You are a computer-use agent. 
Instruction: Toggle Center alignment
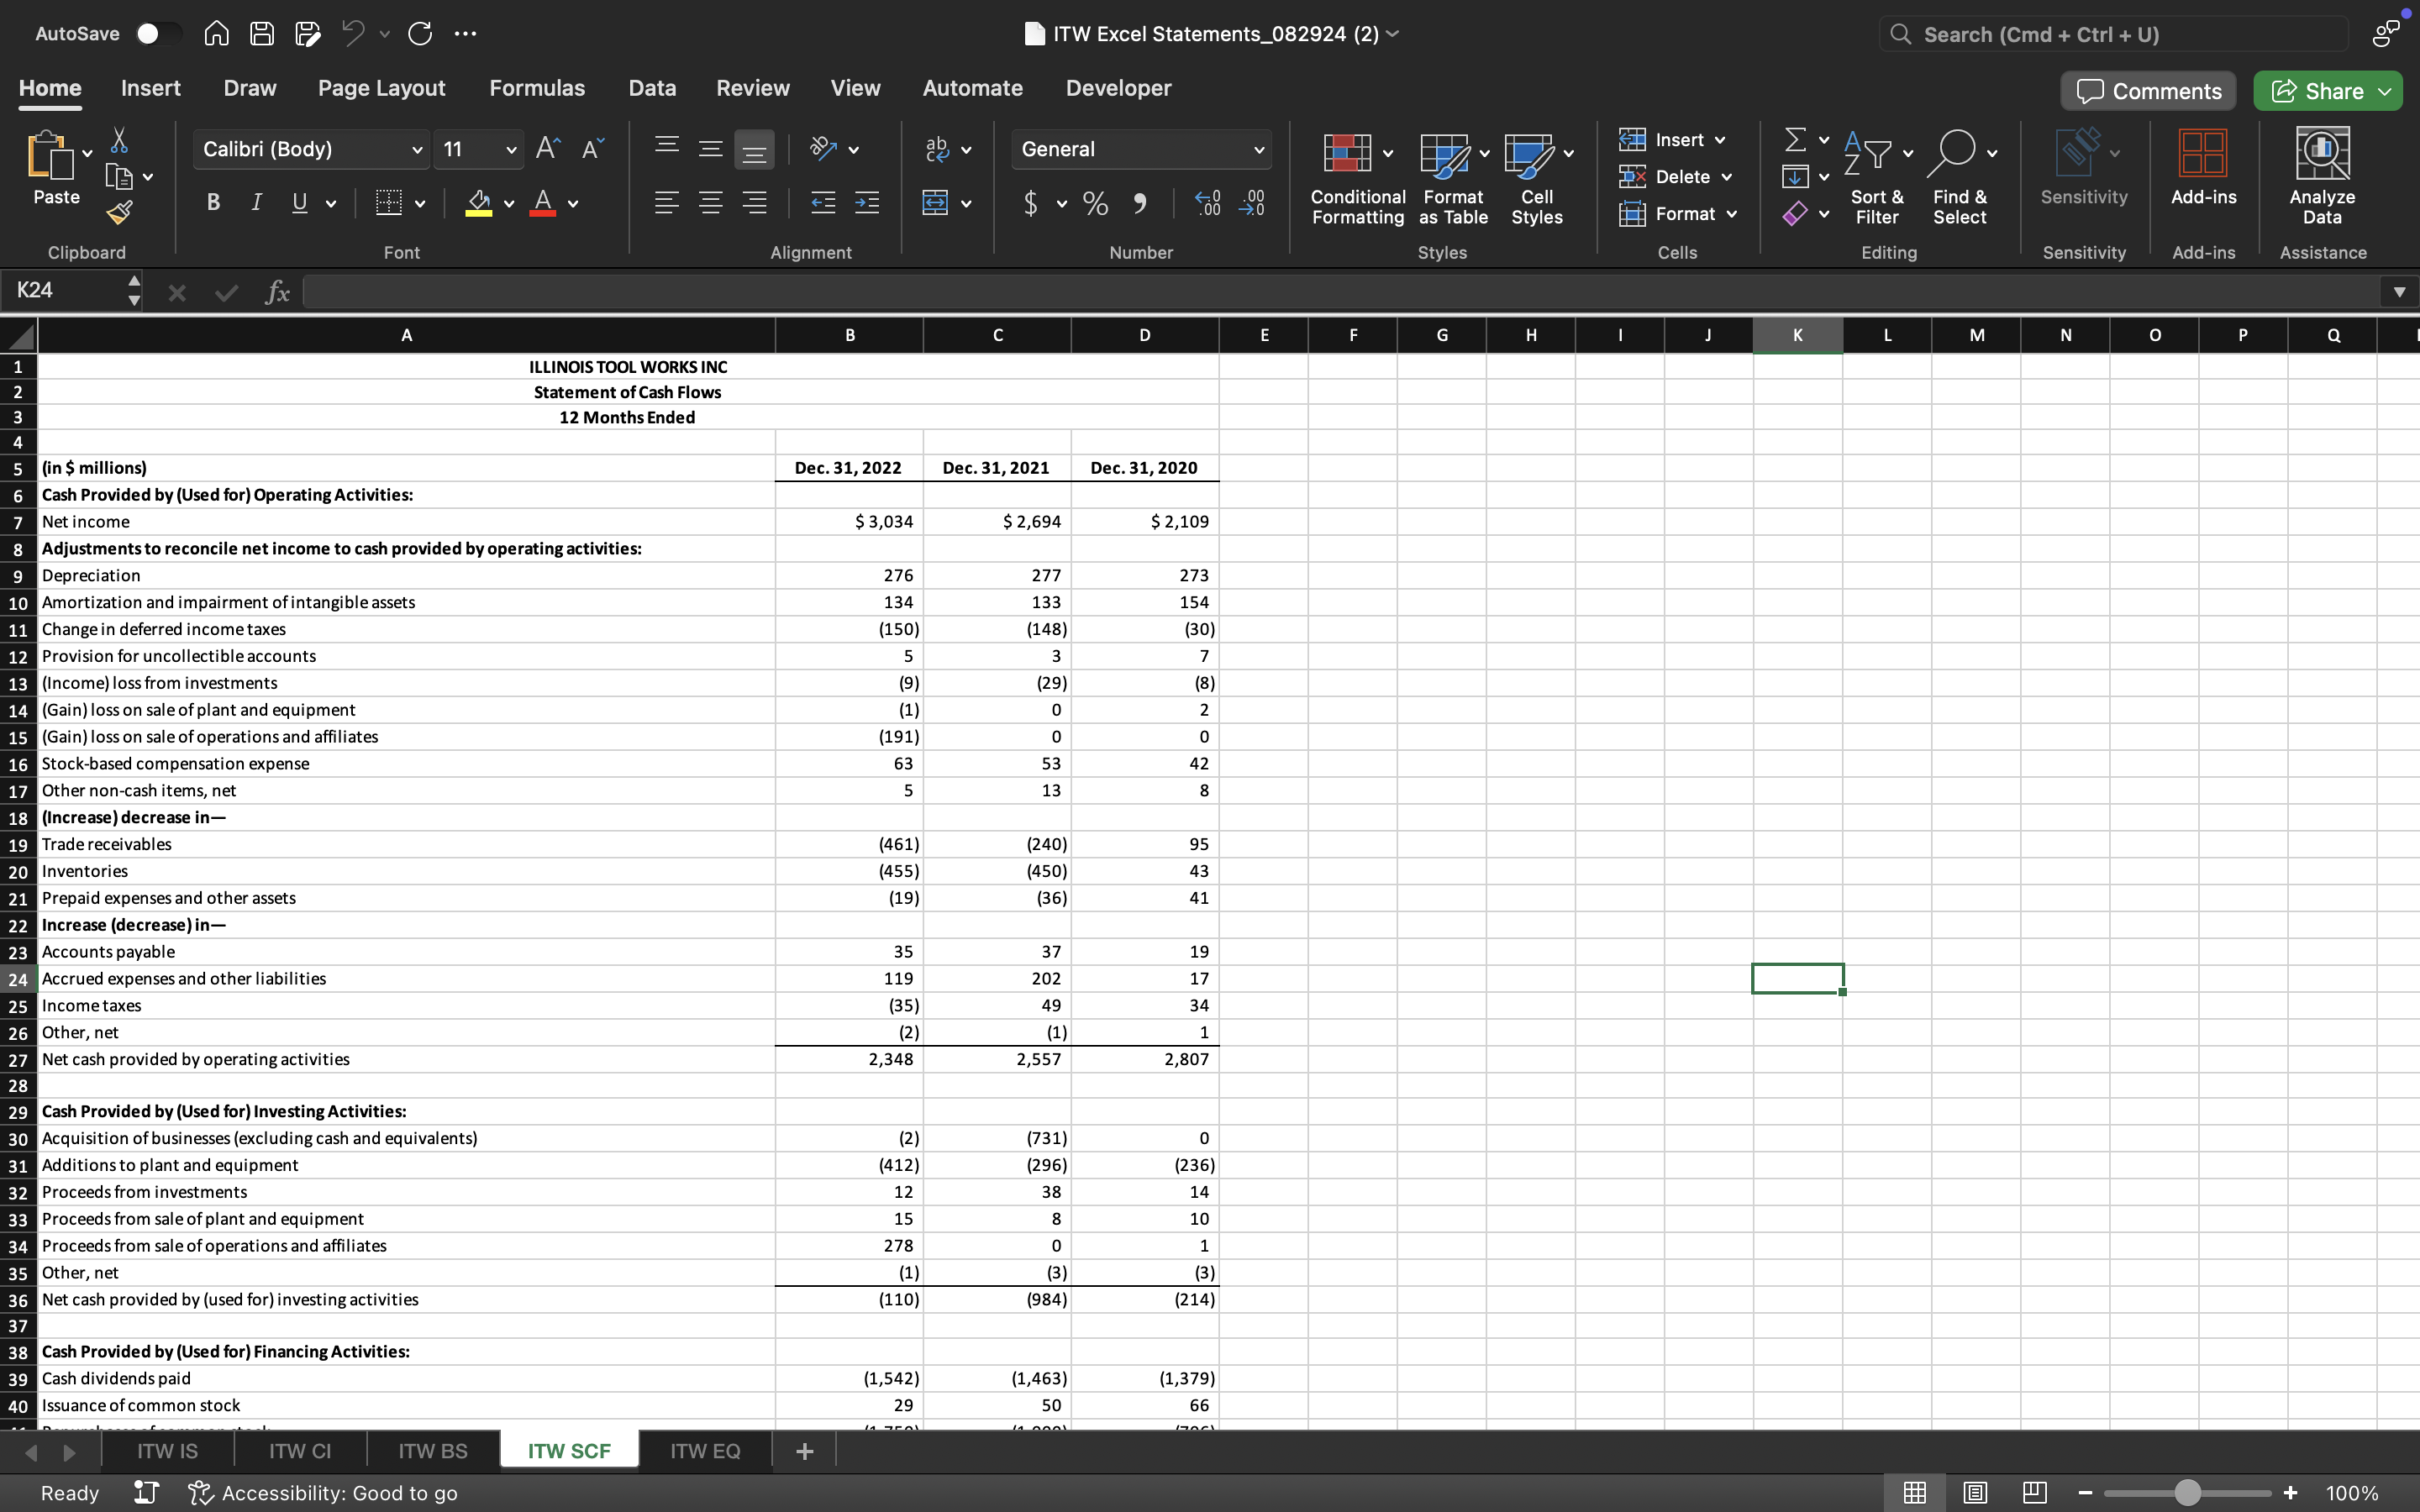tap(711, 202)
